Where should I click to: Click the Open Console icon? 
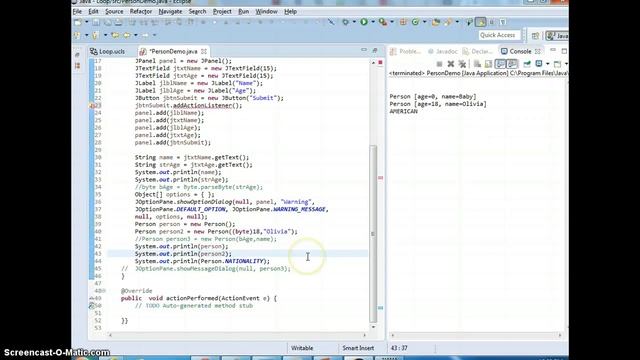pos(557,64)
